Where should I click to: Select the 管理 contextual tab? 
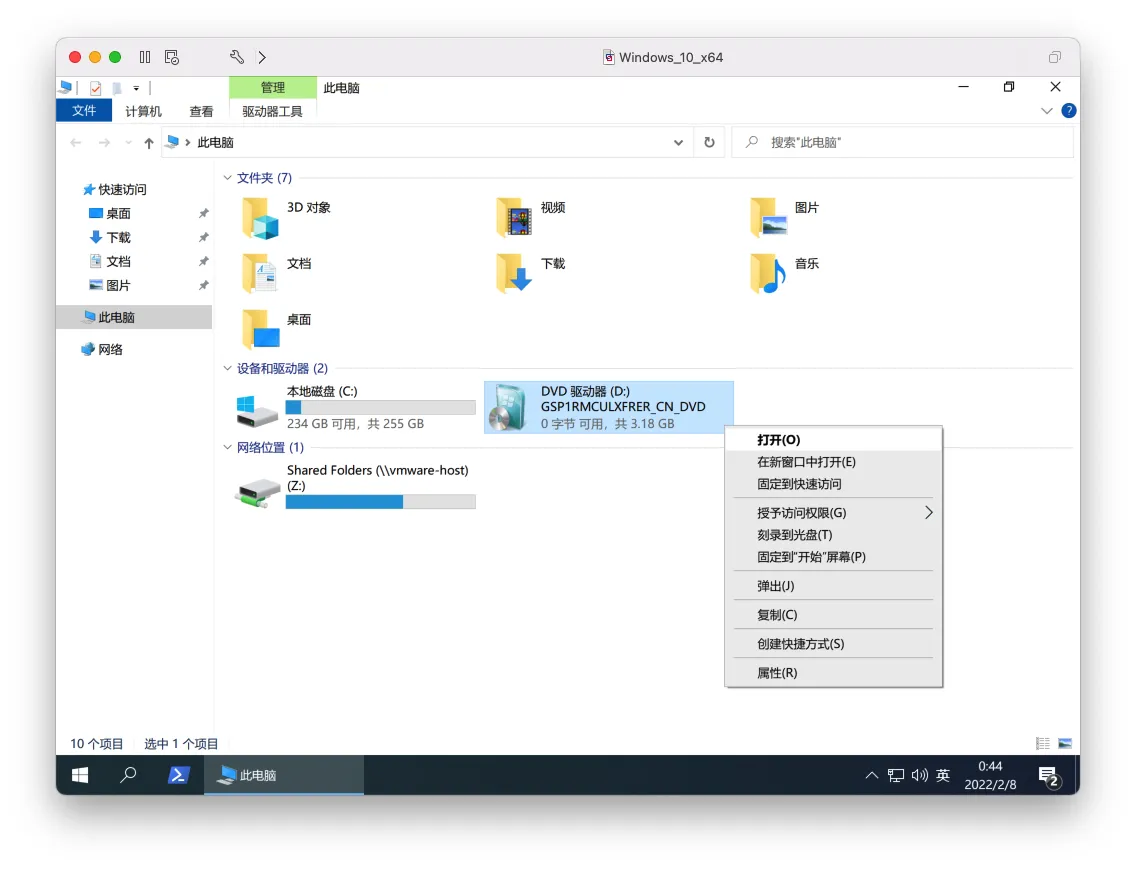point(273,87)
